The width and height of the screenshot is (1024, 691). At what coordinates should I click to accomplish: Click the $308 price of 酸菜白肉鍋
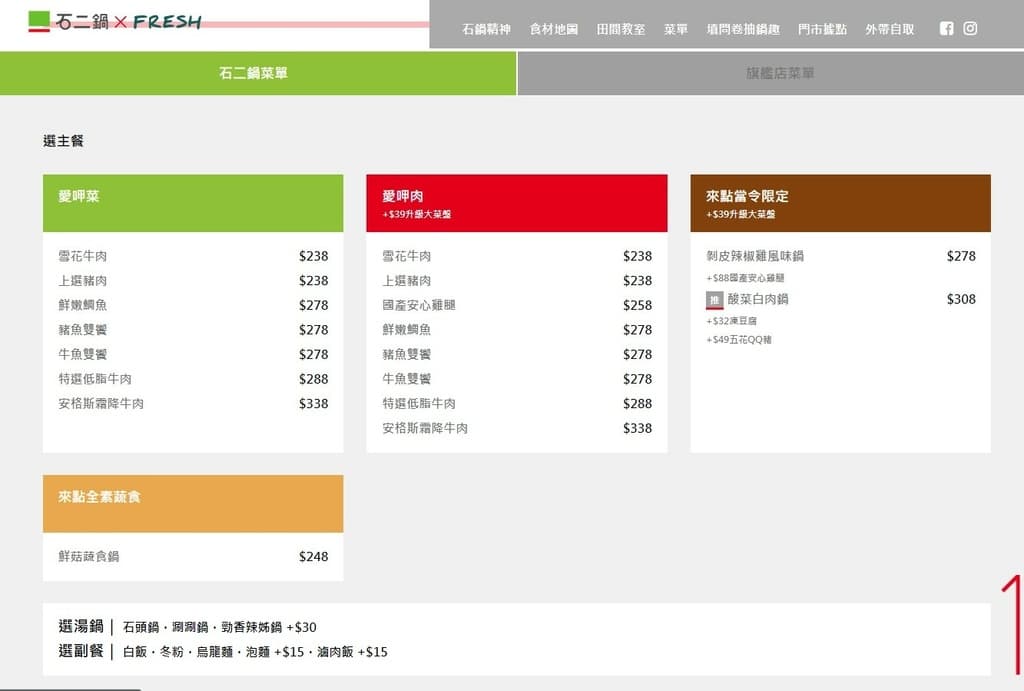click(x=961, y=299)
